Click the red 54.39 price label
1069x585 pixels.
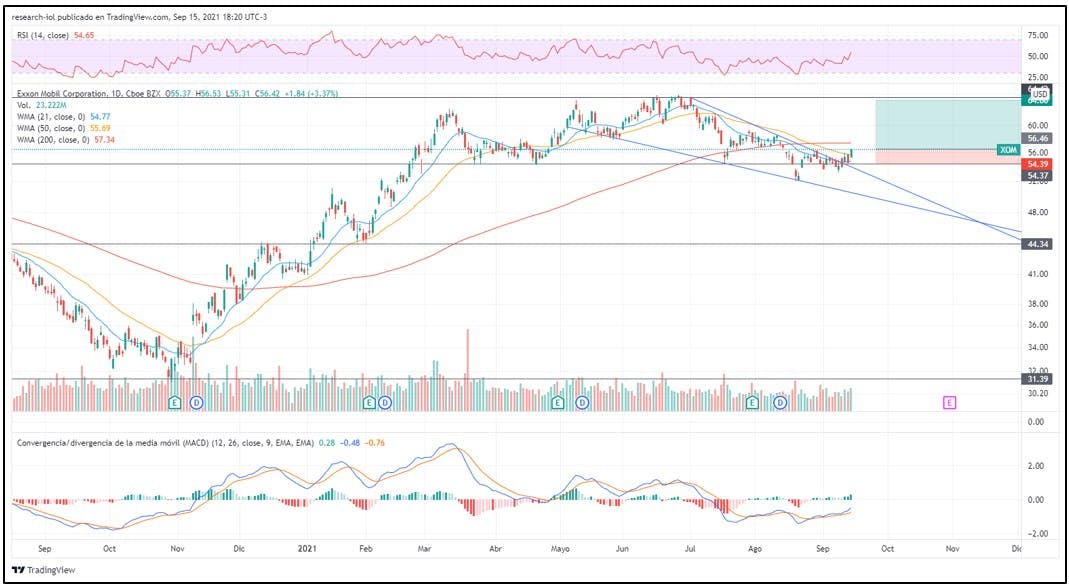click(x=1036, y=164)
